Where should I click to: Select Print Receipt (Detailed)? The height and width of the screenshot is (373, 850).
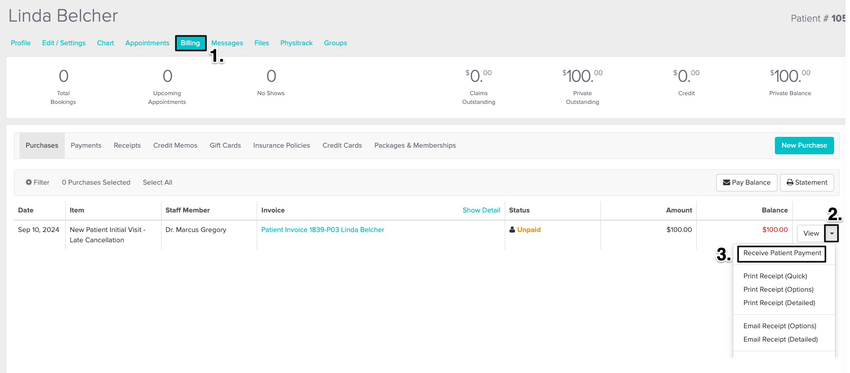779,303
